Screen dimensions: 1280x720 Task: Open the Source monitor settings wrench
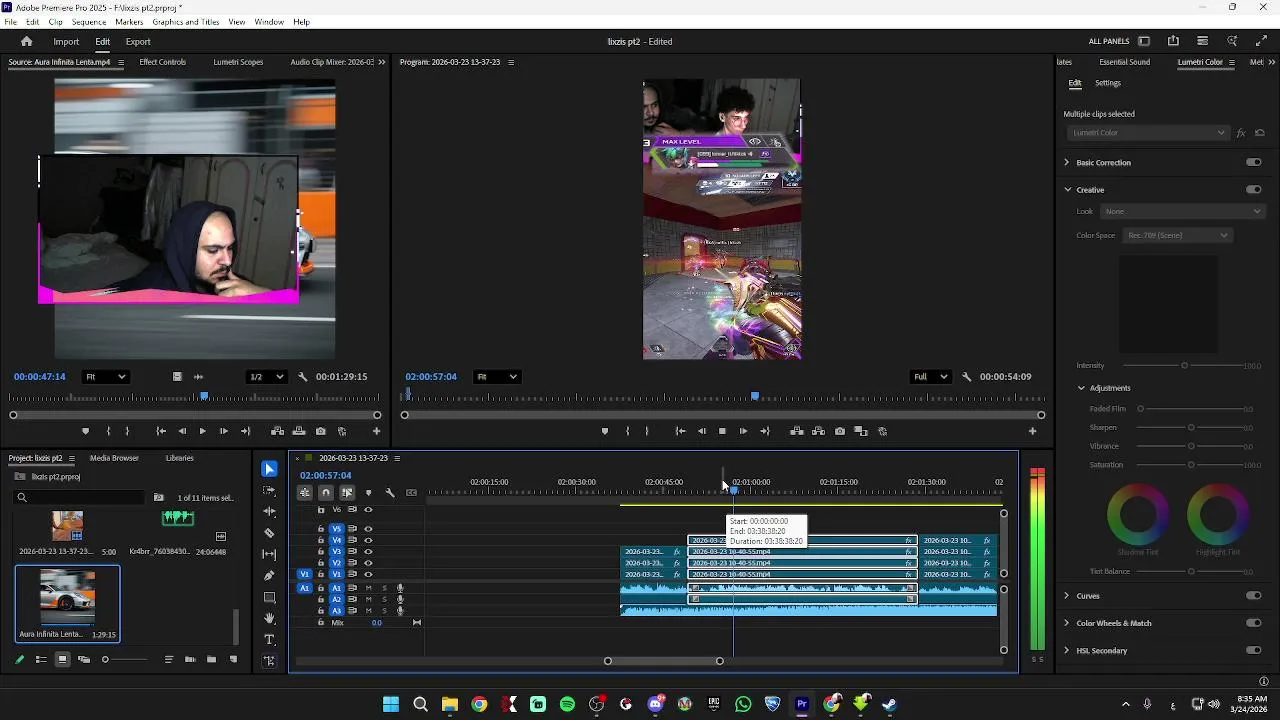302,377
